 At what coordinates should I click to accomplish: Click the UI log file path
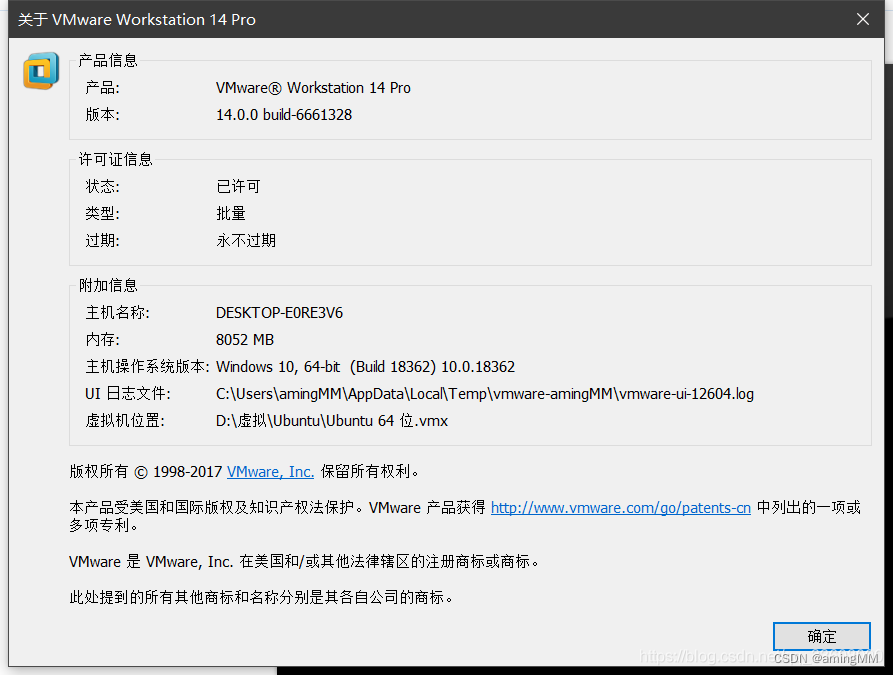(485, 394)
